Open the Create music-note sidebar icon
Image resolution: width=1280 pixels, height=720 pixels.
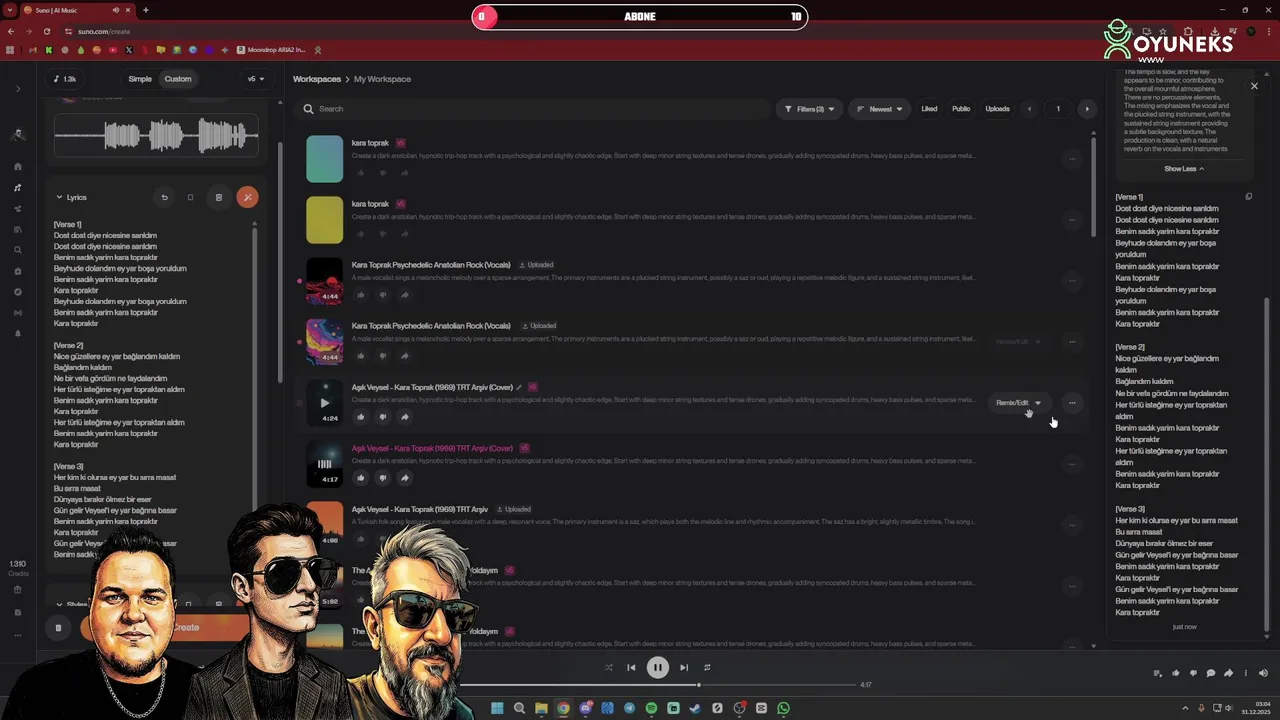click(17, 188)
